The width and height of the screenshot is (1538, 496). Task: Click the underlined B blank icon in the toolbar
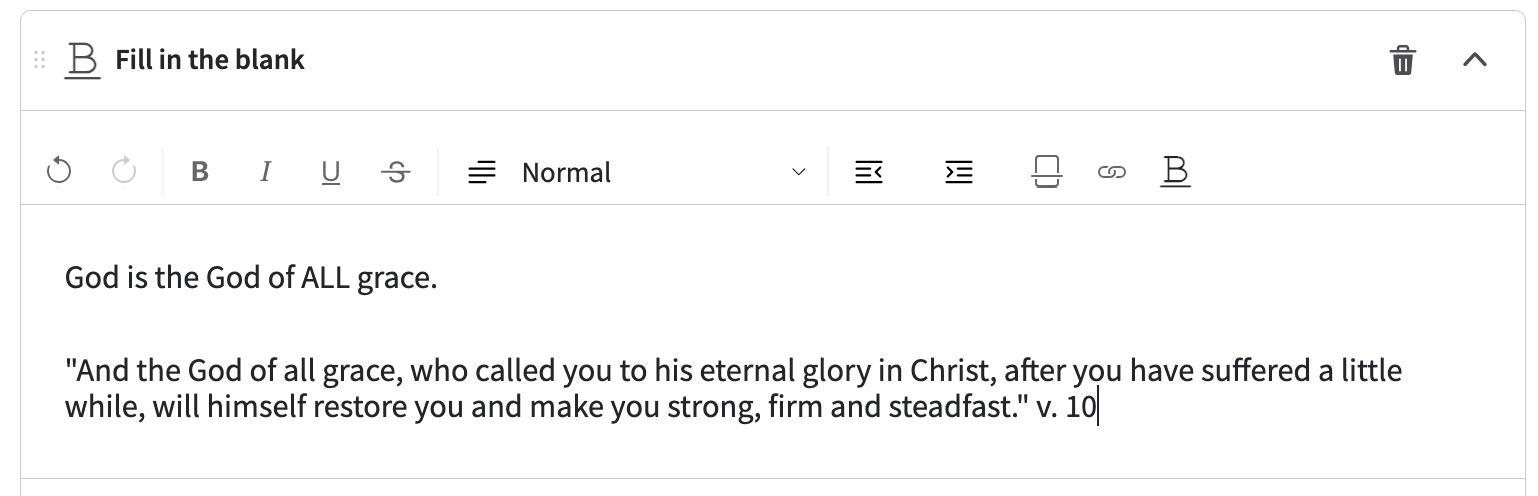coord(1176,172)
